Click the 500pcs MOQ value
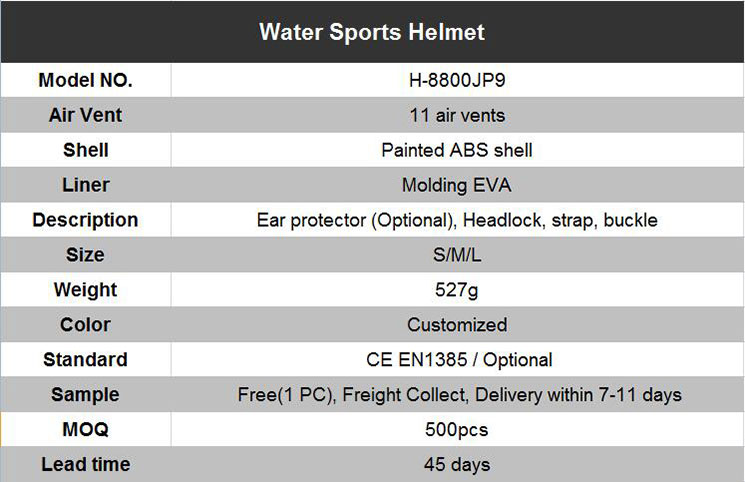This screenshot has height=482, width=745. pyautogui.click(x=457, y=430)
